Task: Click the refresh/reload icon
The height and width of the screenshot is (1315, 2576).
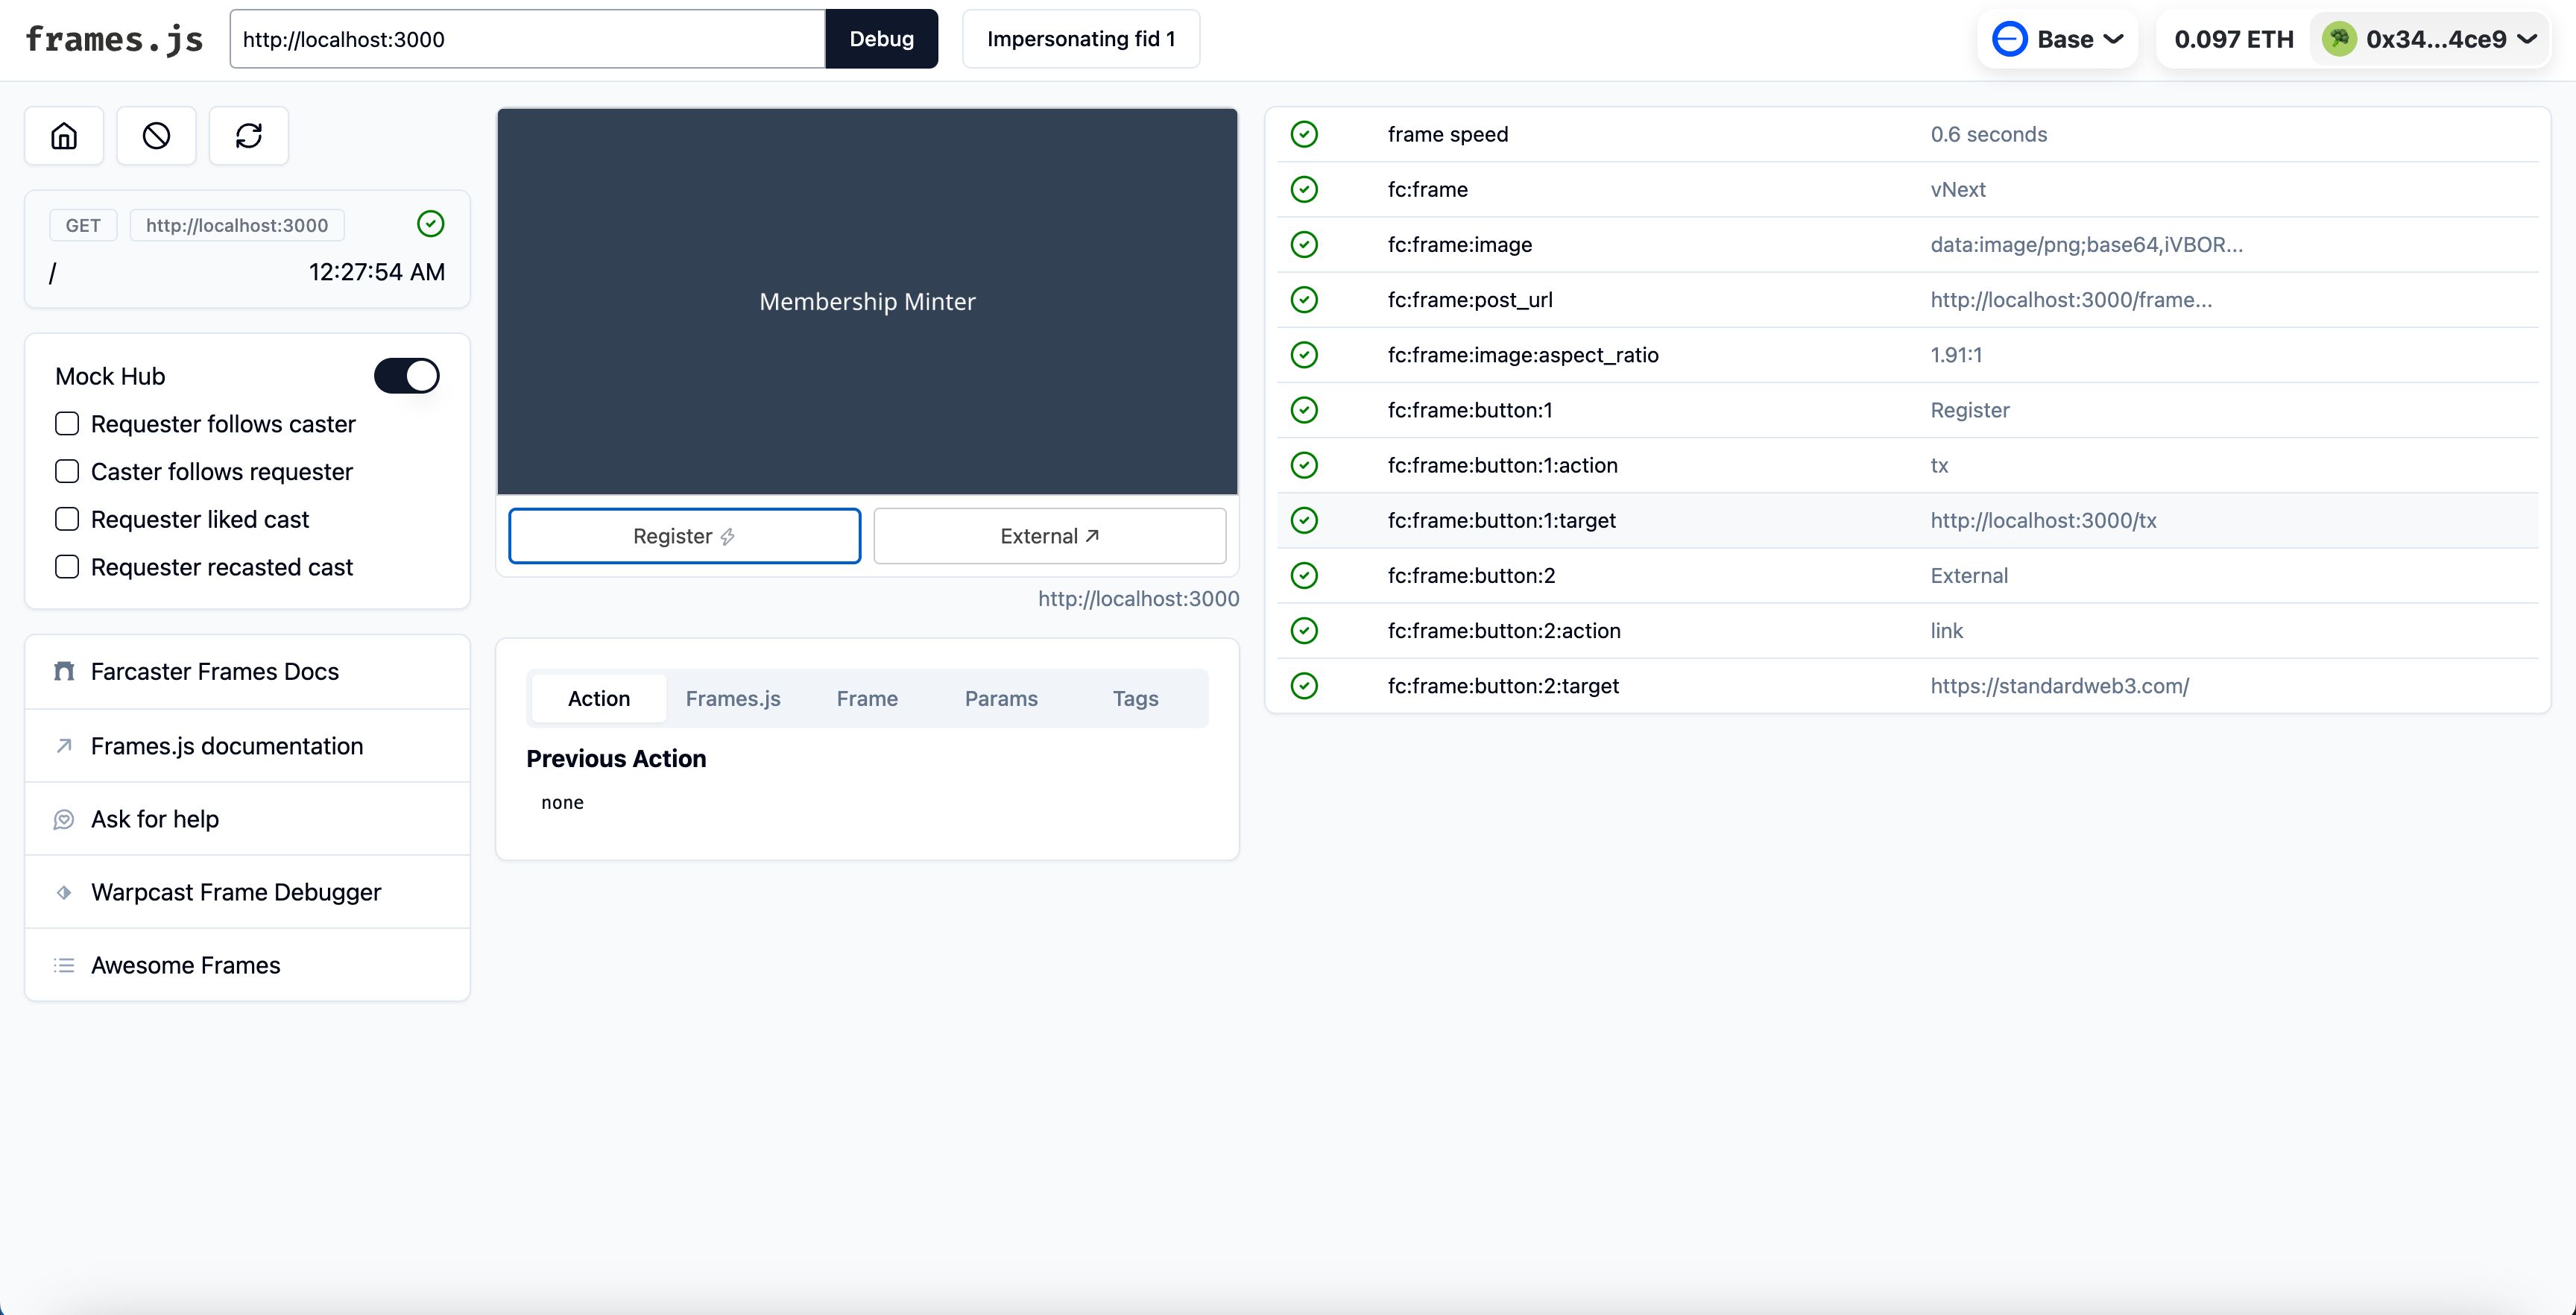Action: (248, 136)
